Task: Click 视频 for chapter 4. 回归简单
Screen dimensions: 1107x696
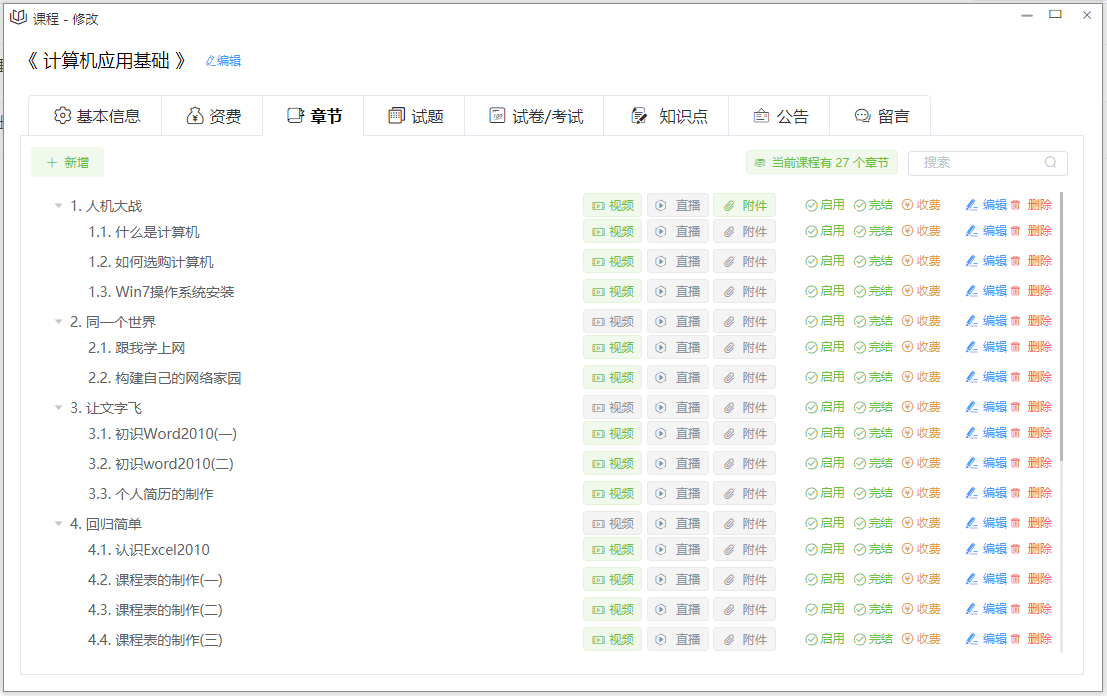Action: click(x=612, y=523)
